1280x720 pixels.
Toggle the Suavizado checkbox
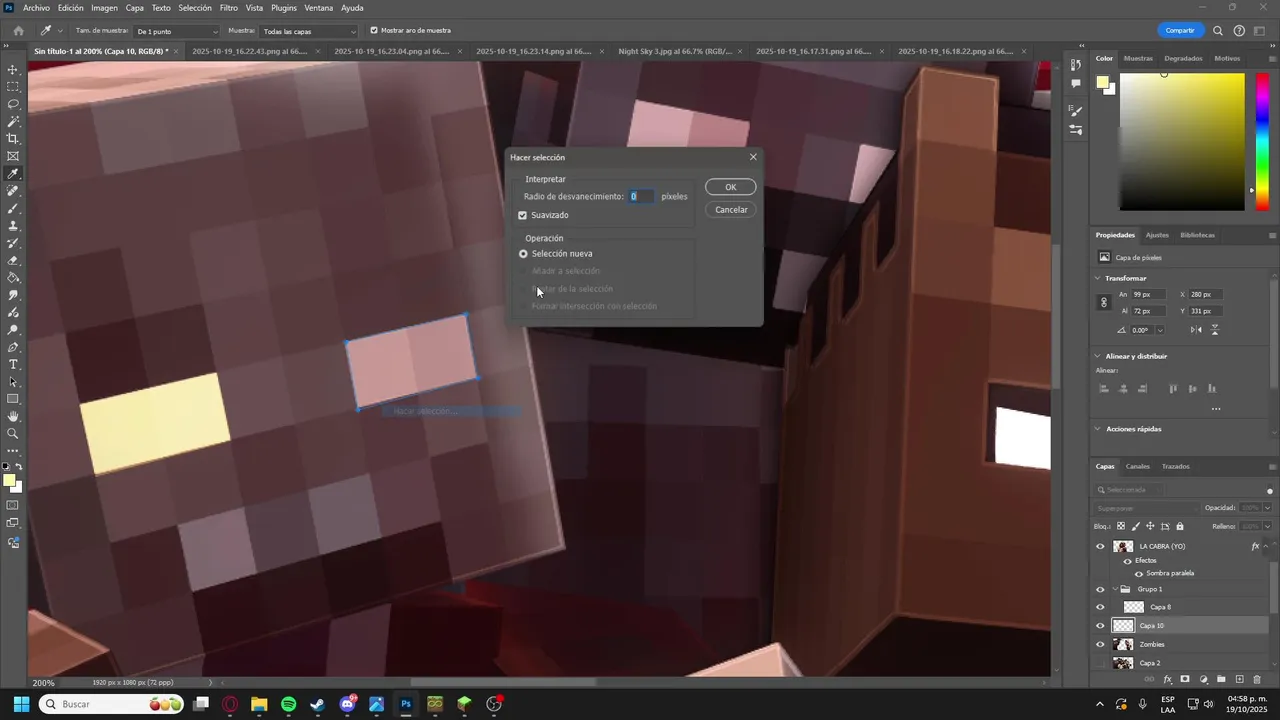(x=522, y=215)
